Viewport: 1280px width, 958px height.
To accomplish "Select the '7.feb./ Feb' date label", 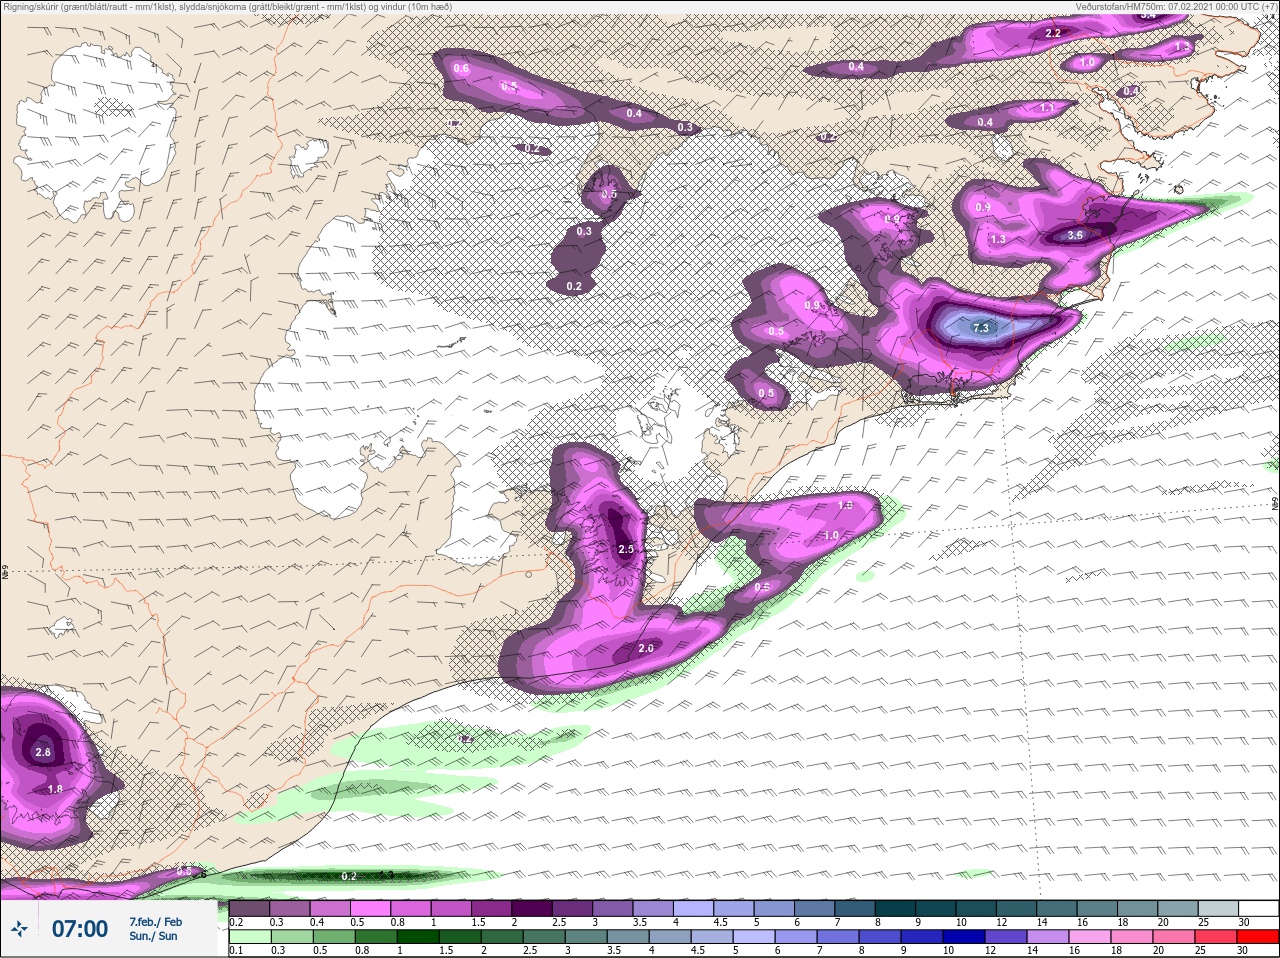I will [155, 921].
